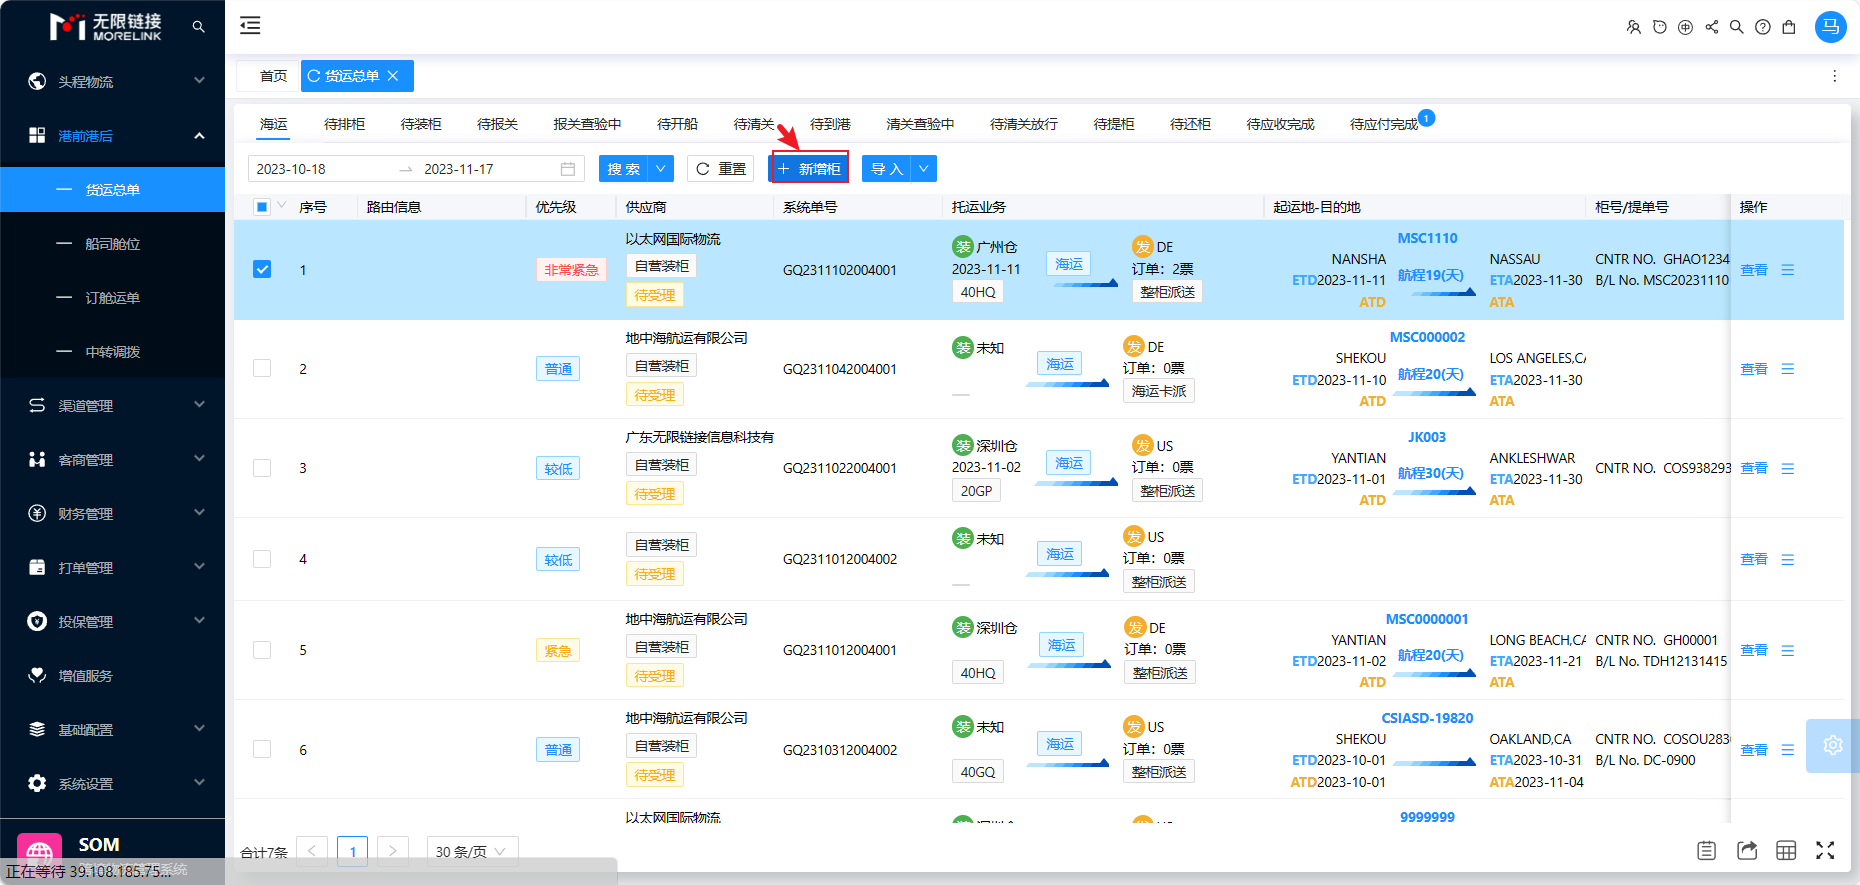Viewport: 1860px width, 885px height.
Task: Check row 5 checkbox GQ2311012004001
Action: (262, 650)
